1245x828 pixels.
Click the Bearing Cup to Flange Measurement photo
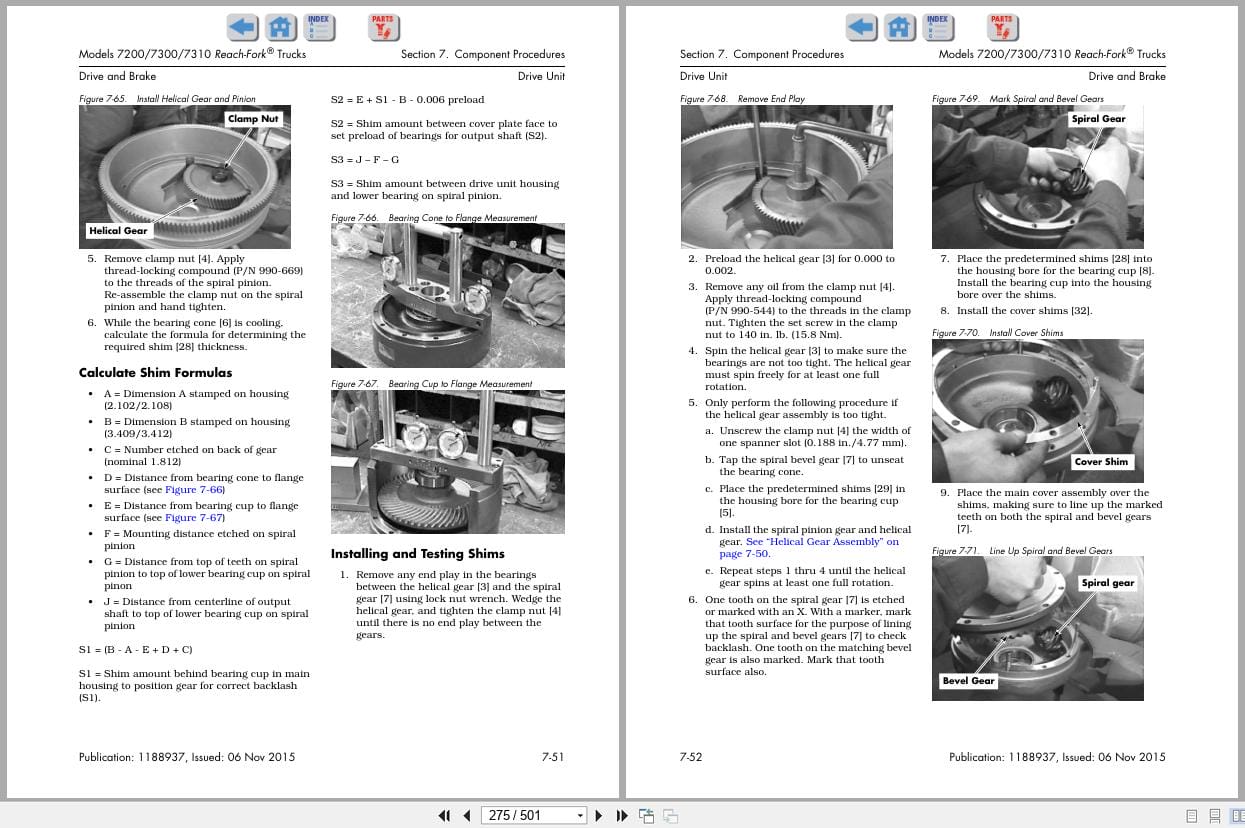point(447,463)
